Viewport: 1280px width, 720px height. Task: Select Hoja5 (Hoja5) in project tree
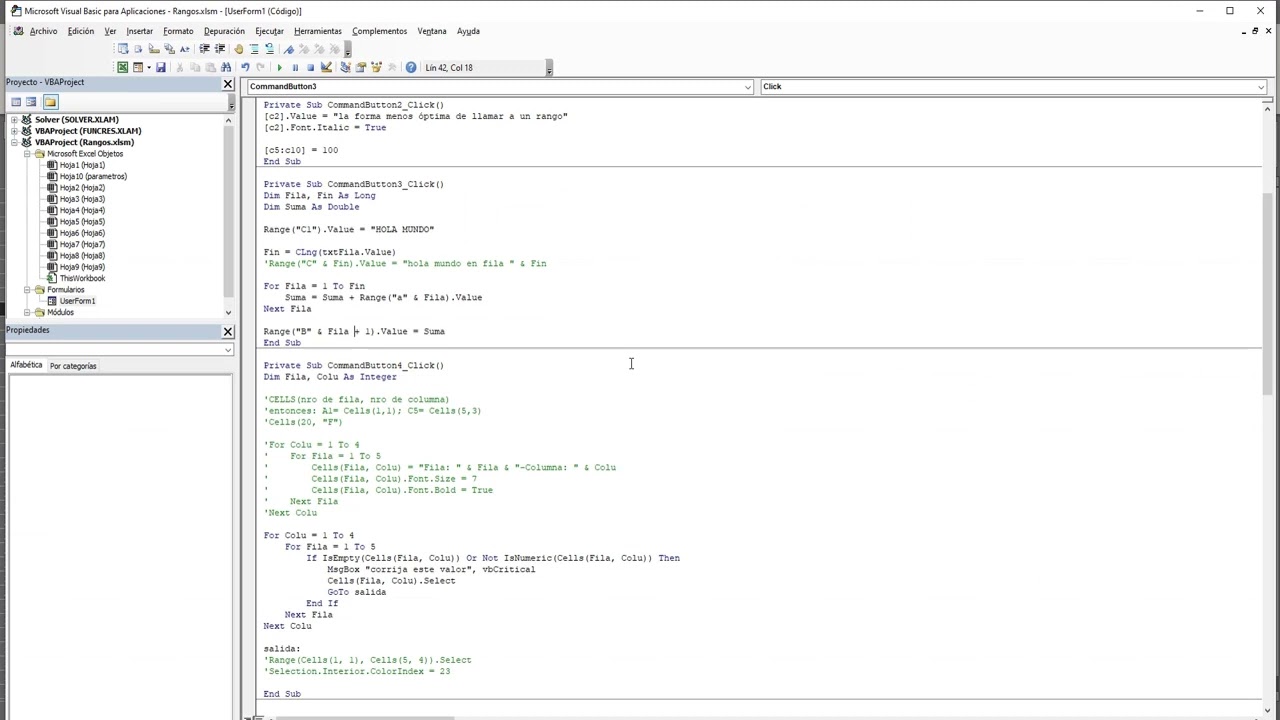(82, 222)
